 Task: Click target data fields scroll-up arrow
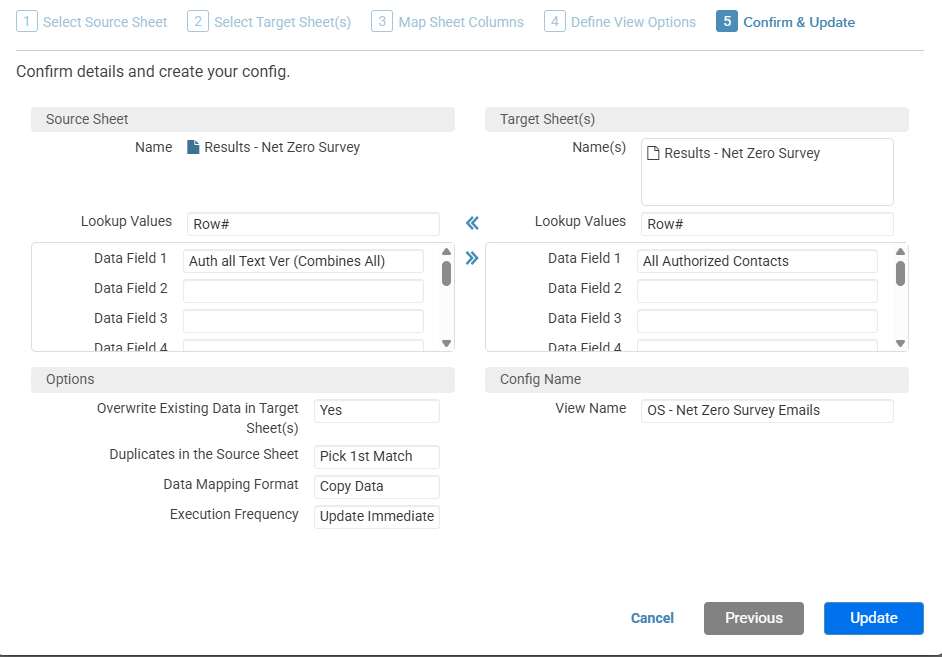pos(900,252)
